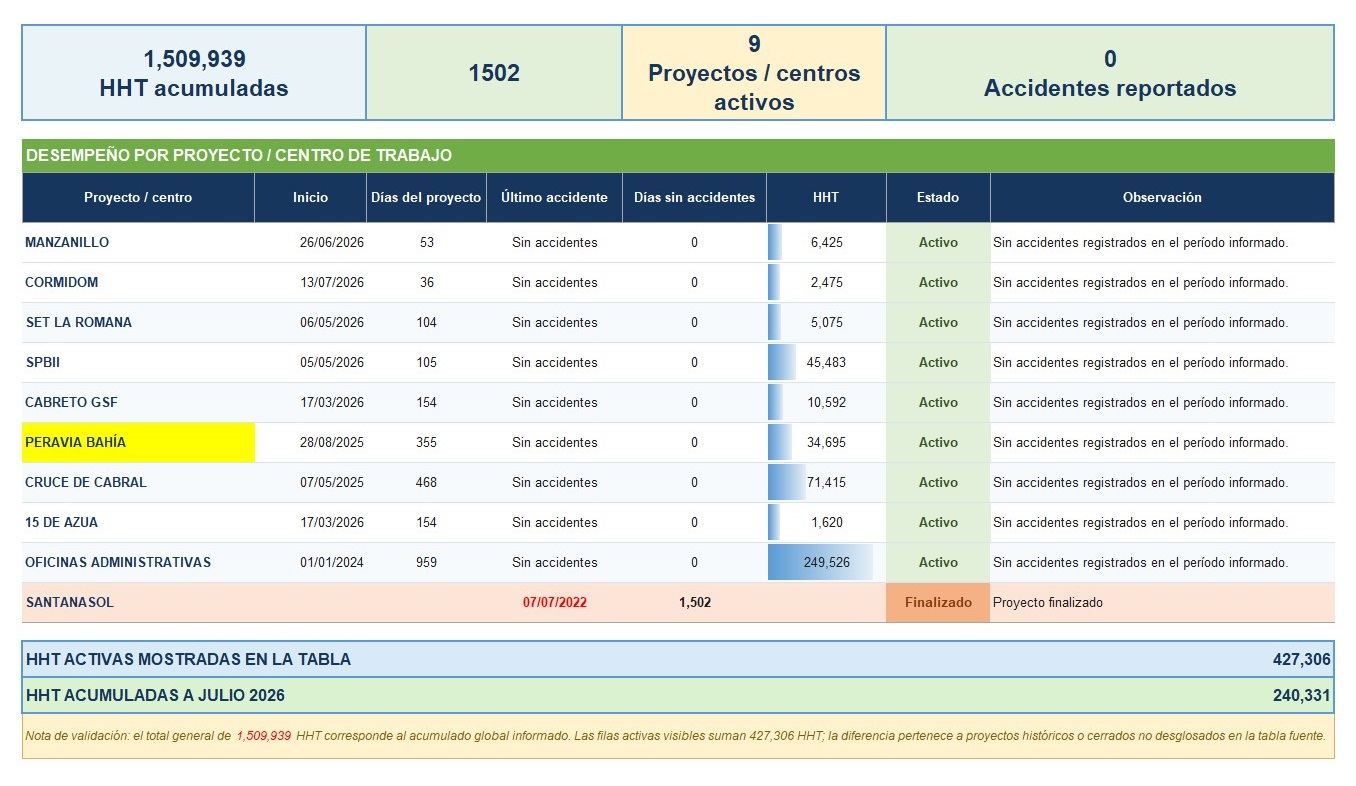Viewport: 1356px width, 786px height.
Task: Click the CRUCE DE CABRAL HHT bar
Action: pyautogui.click(x=787, y=482)
